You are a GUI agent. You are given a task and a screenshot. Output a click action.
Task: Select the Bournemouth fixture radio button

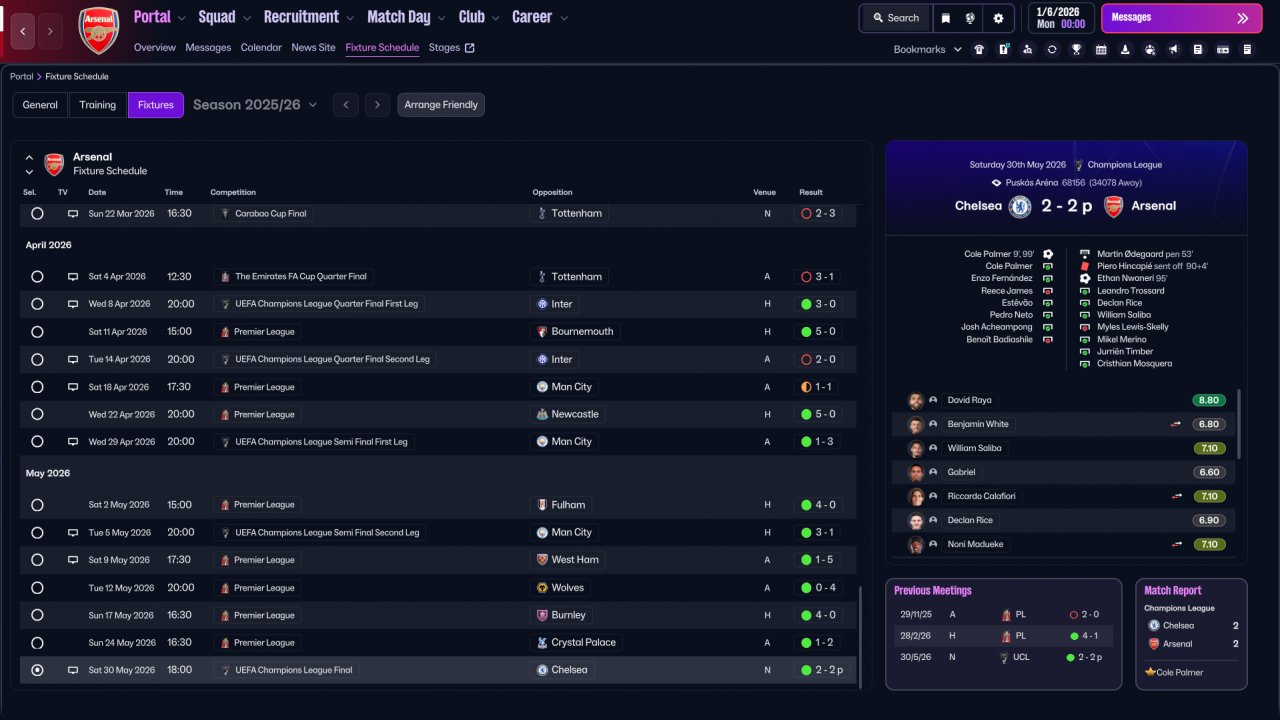click(x=37, y=332)
